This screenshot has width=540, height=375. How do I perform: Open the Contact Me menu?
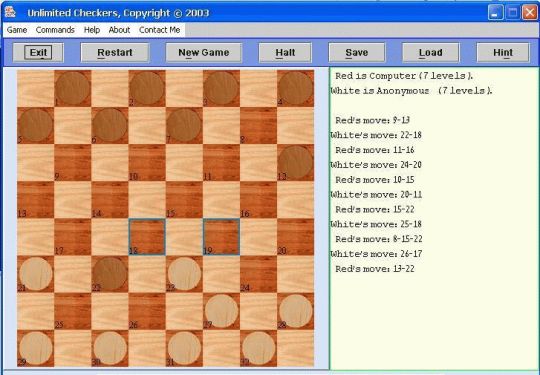pos(159,30)
